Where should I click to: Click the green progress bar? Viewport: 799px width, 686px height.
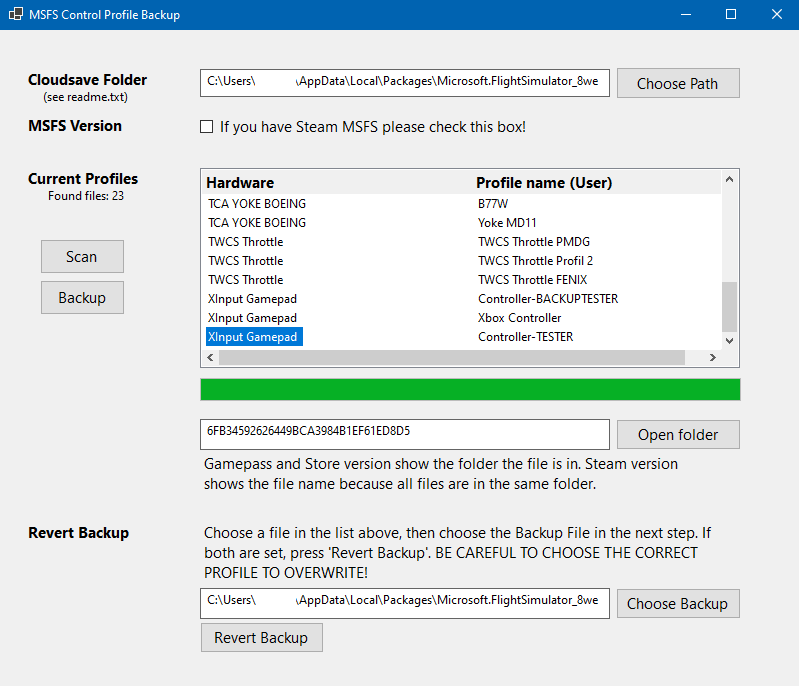[x=470, y=389]
